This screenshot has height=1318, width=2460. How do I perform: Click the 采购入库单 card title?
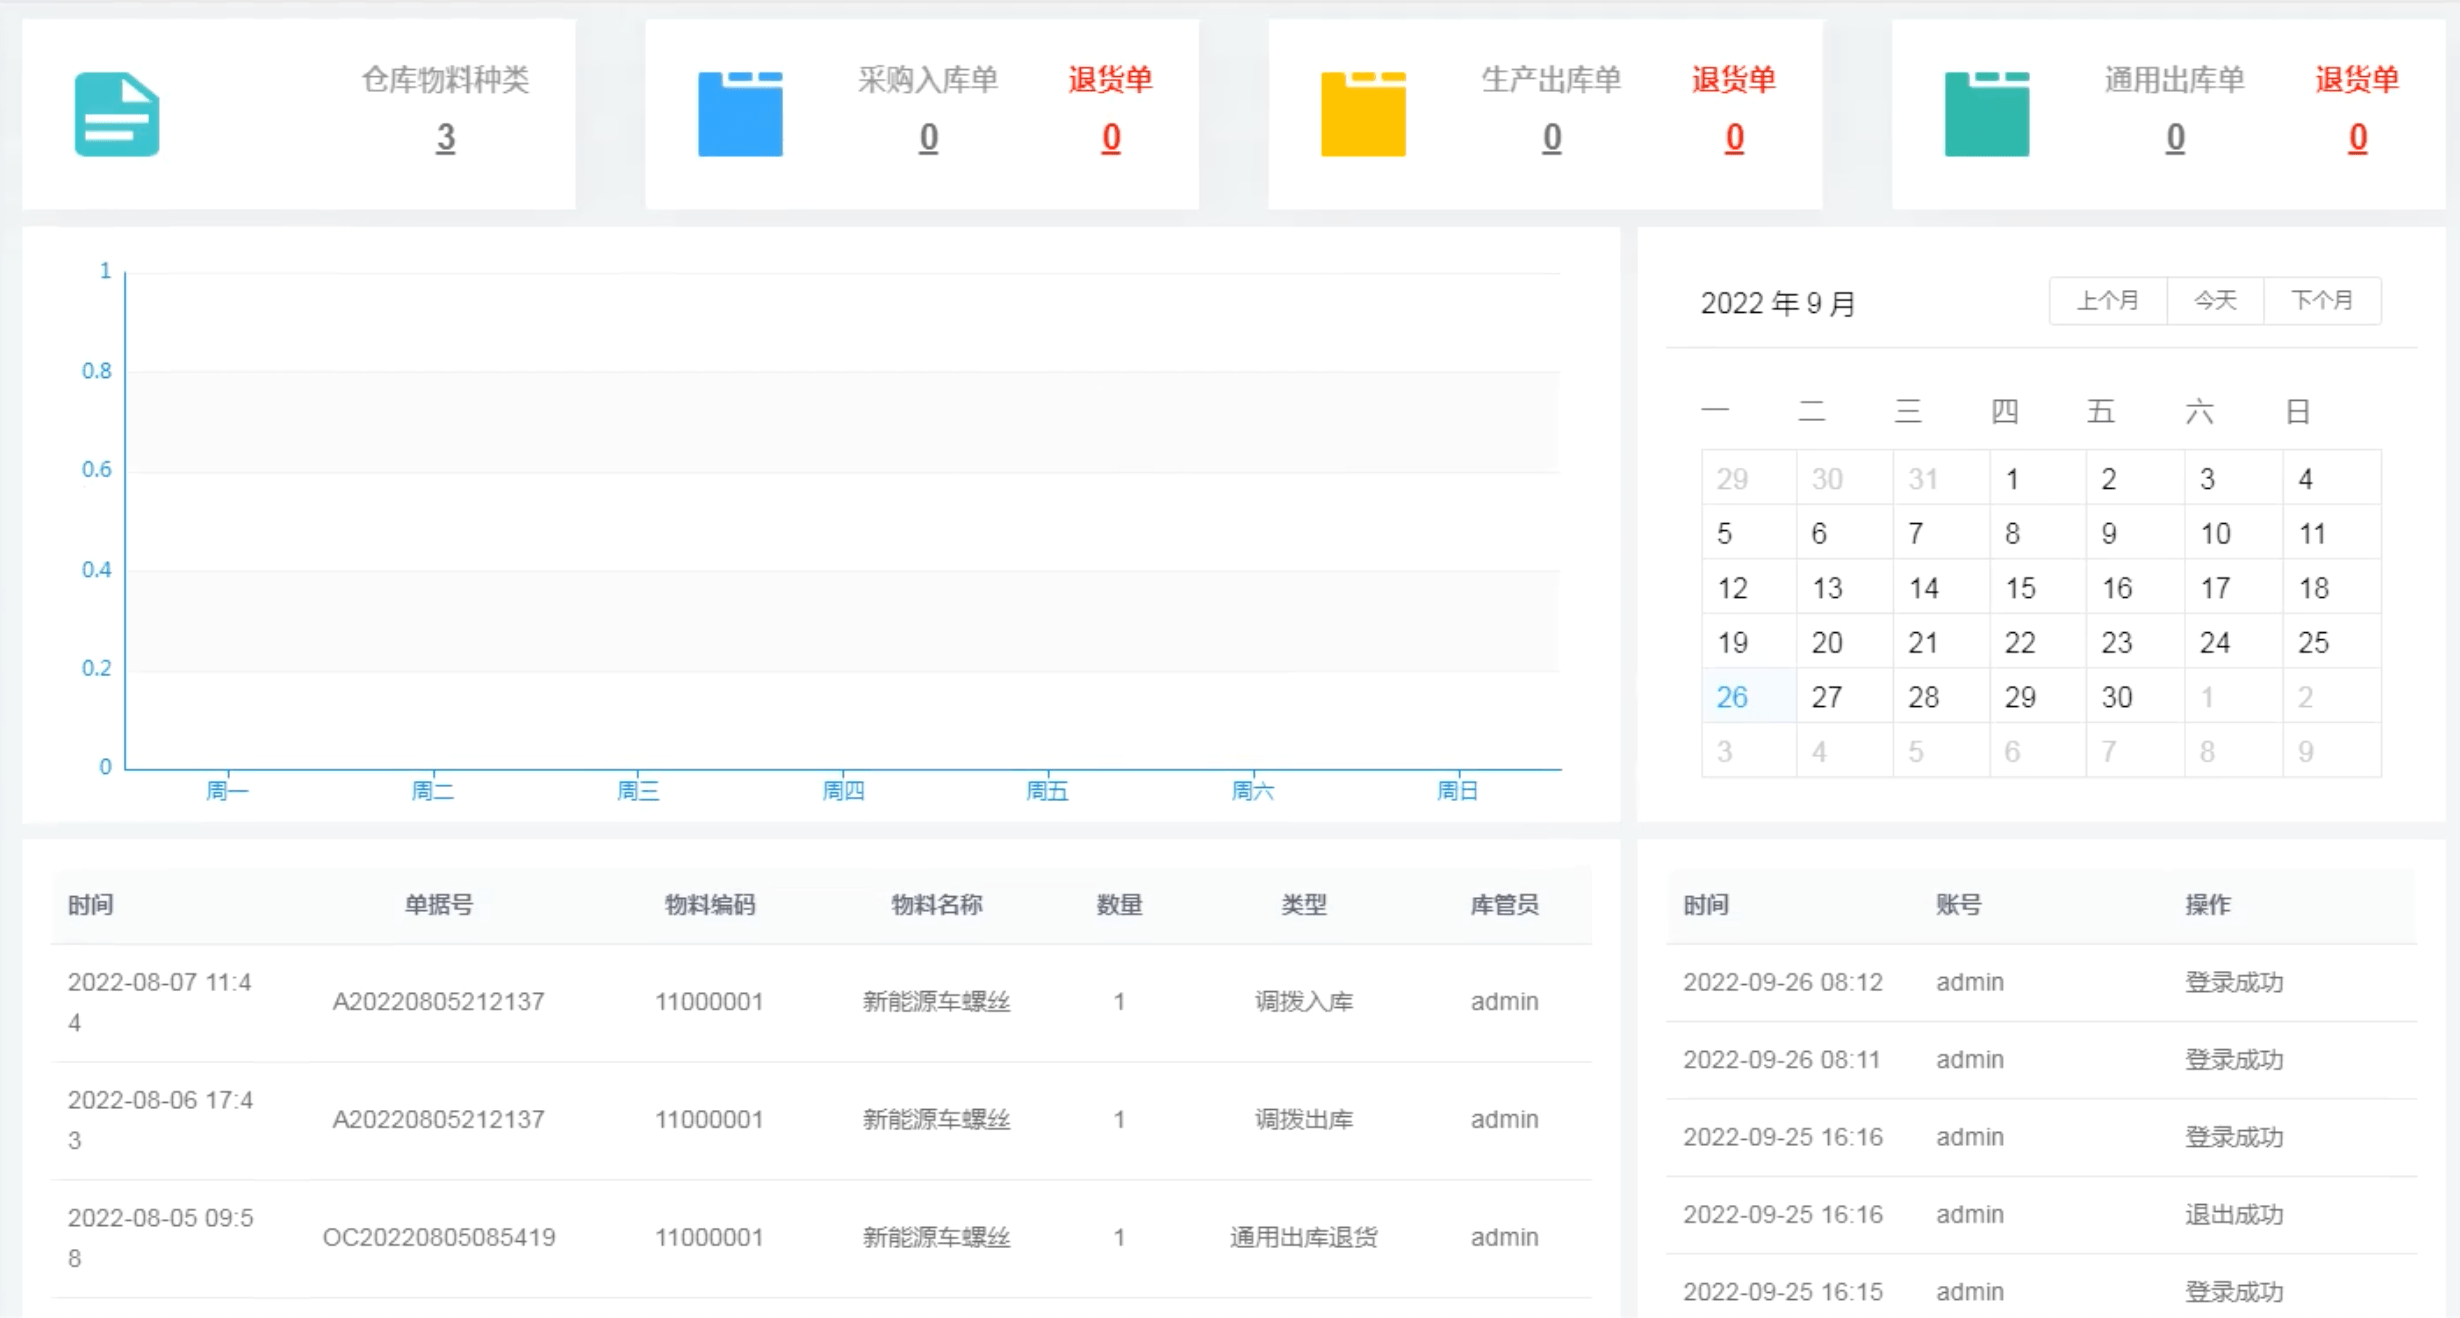[929, 79]
